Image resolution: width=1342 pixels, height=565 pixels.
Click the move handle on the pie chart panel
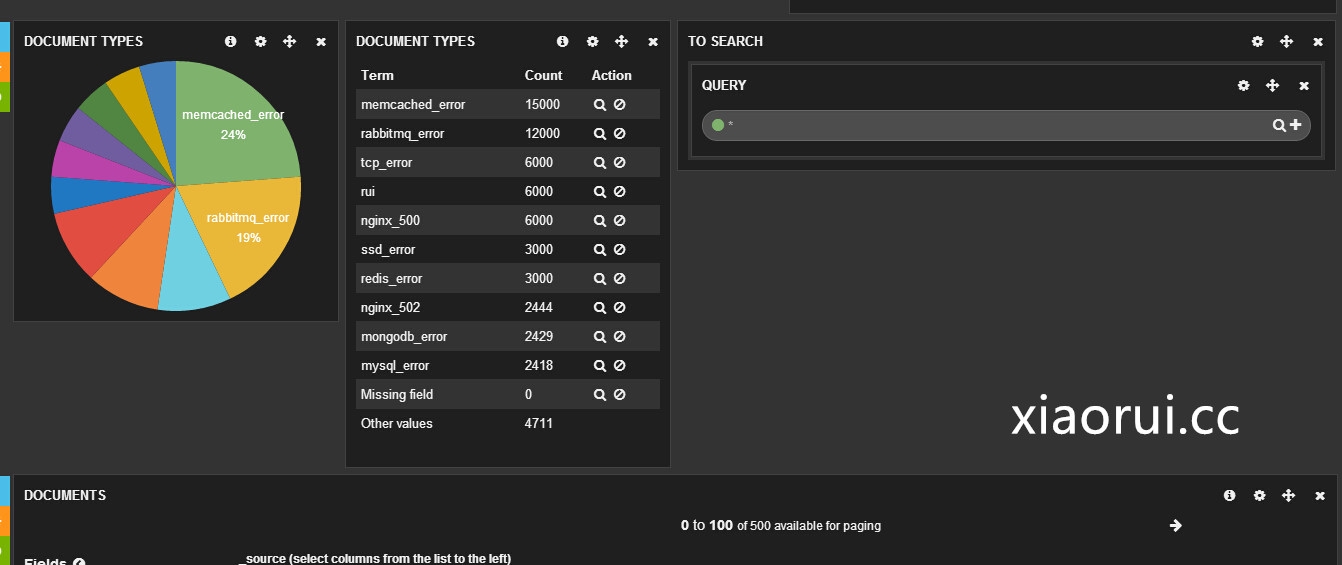click(x=290, y=42)
